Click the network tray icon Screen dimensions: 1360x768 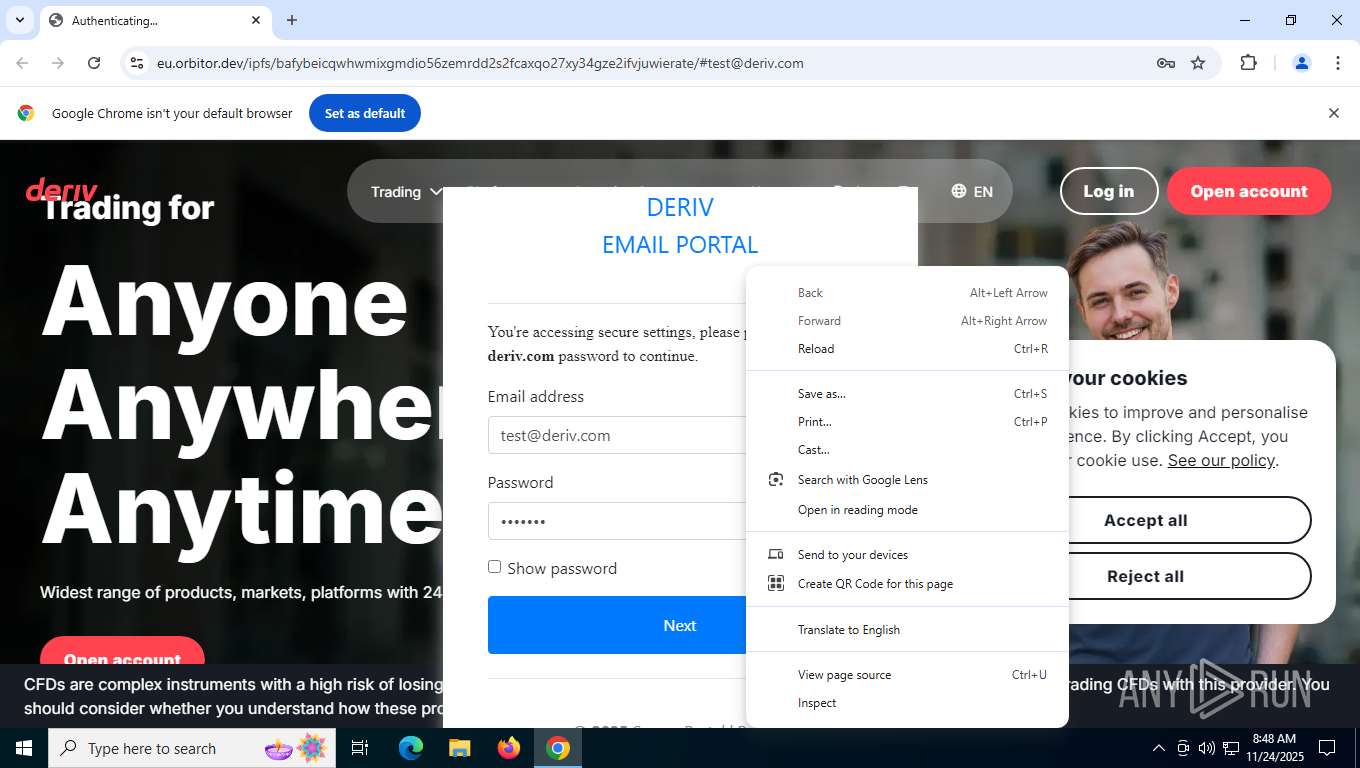(1231, 748)
